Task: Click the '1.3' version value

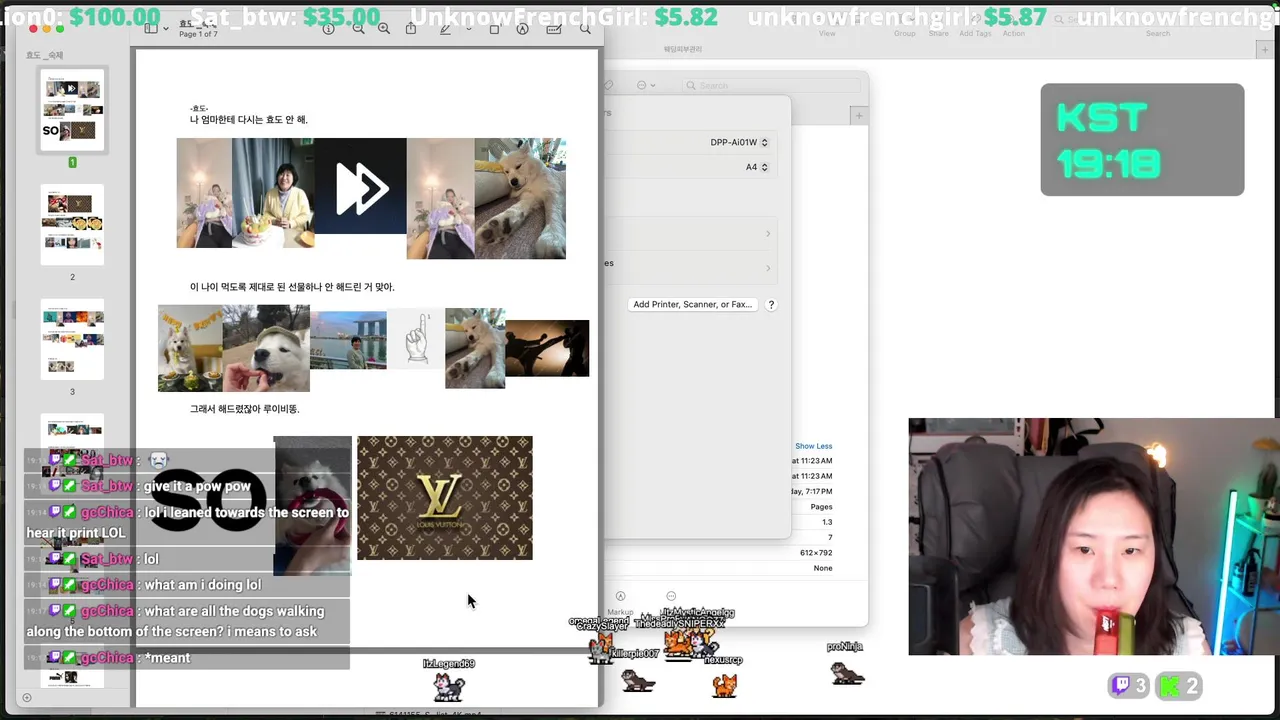Action: pos(827,522)
